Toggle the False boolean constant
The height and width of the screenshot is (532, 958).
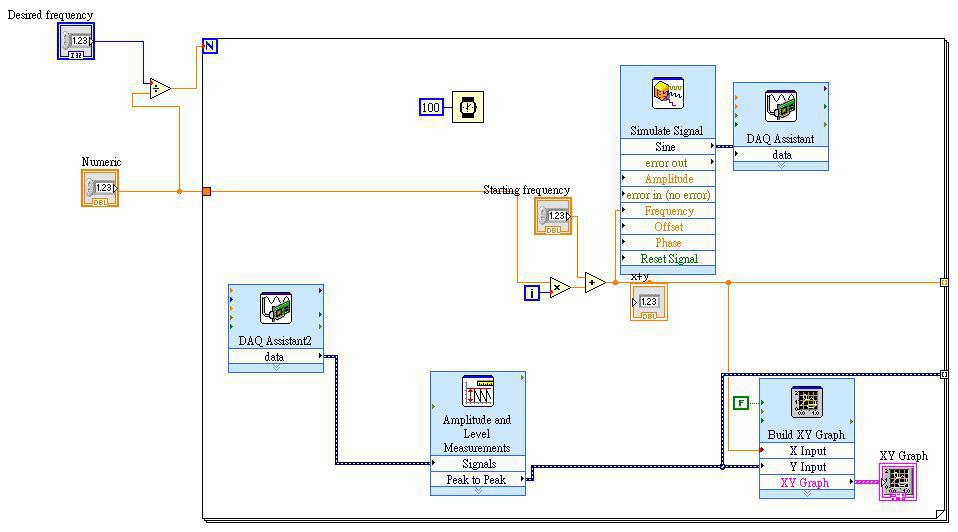740,403
